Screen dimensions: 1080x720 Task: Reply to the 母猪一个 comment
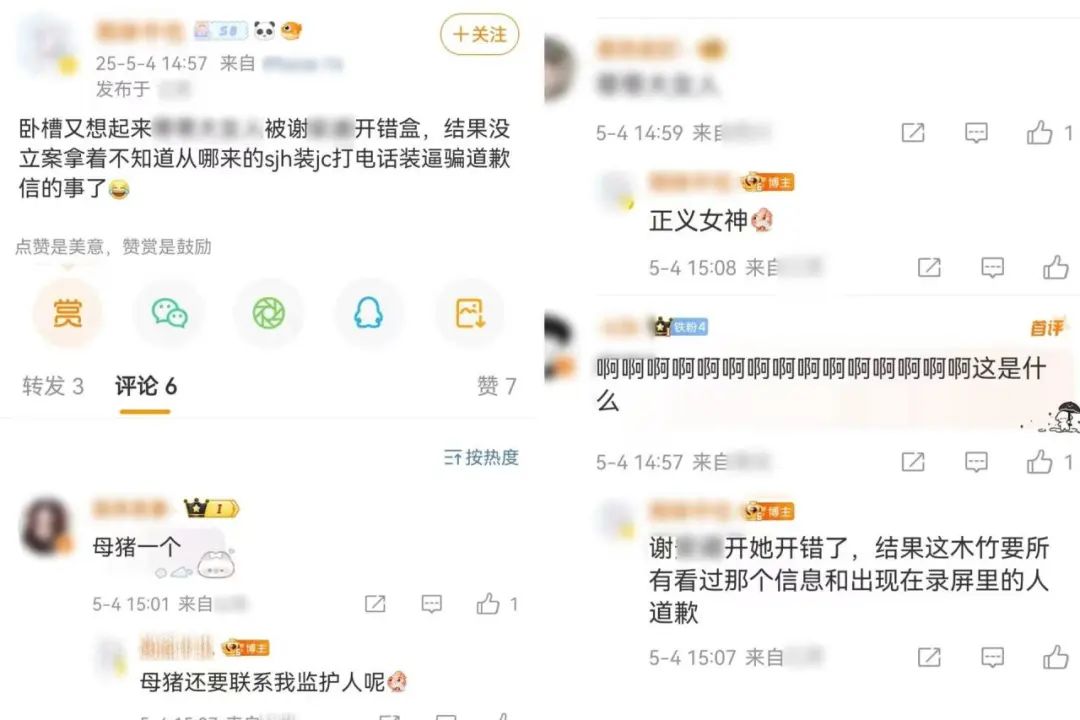point(431,604)
